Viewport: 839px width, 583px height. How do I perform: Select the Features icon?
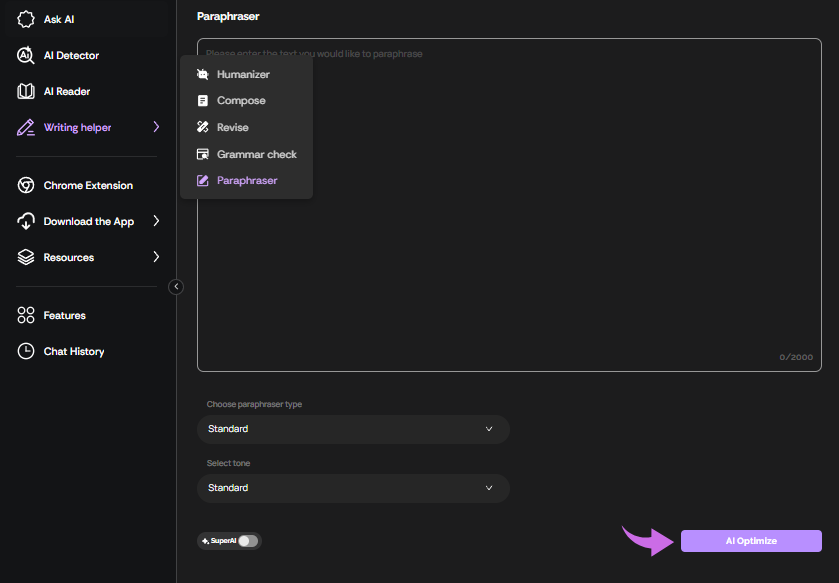click(25, 315)
